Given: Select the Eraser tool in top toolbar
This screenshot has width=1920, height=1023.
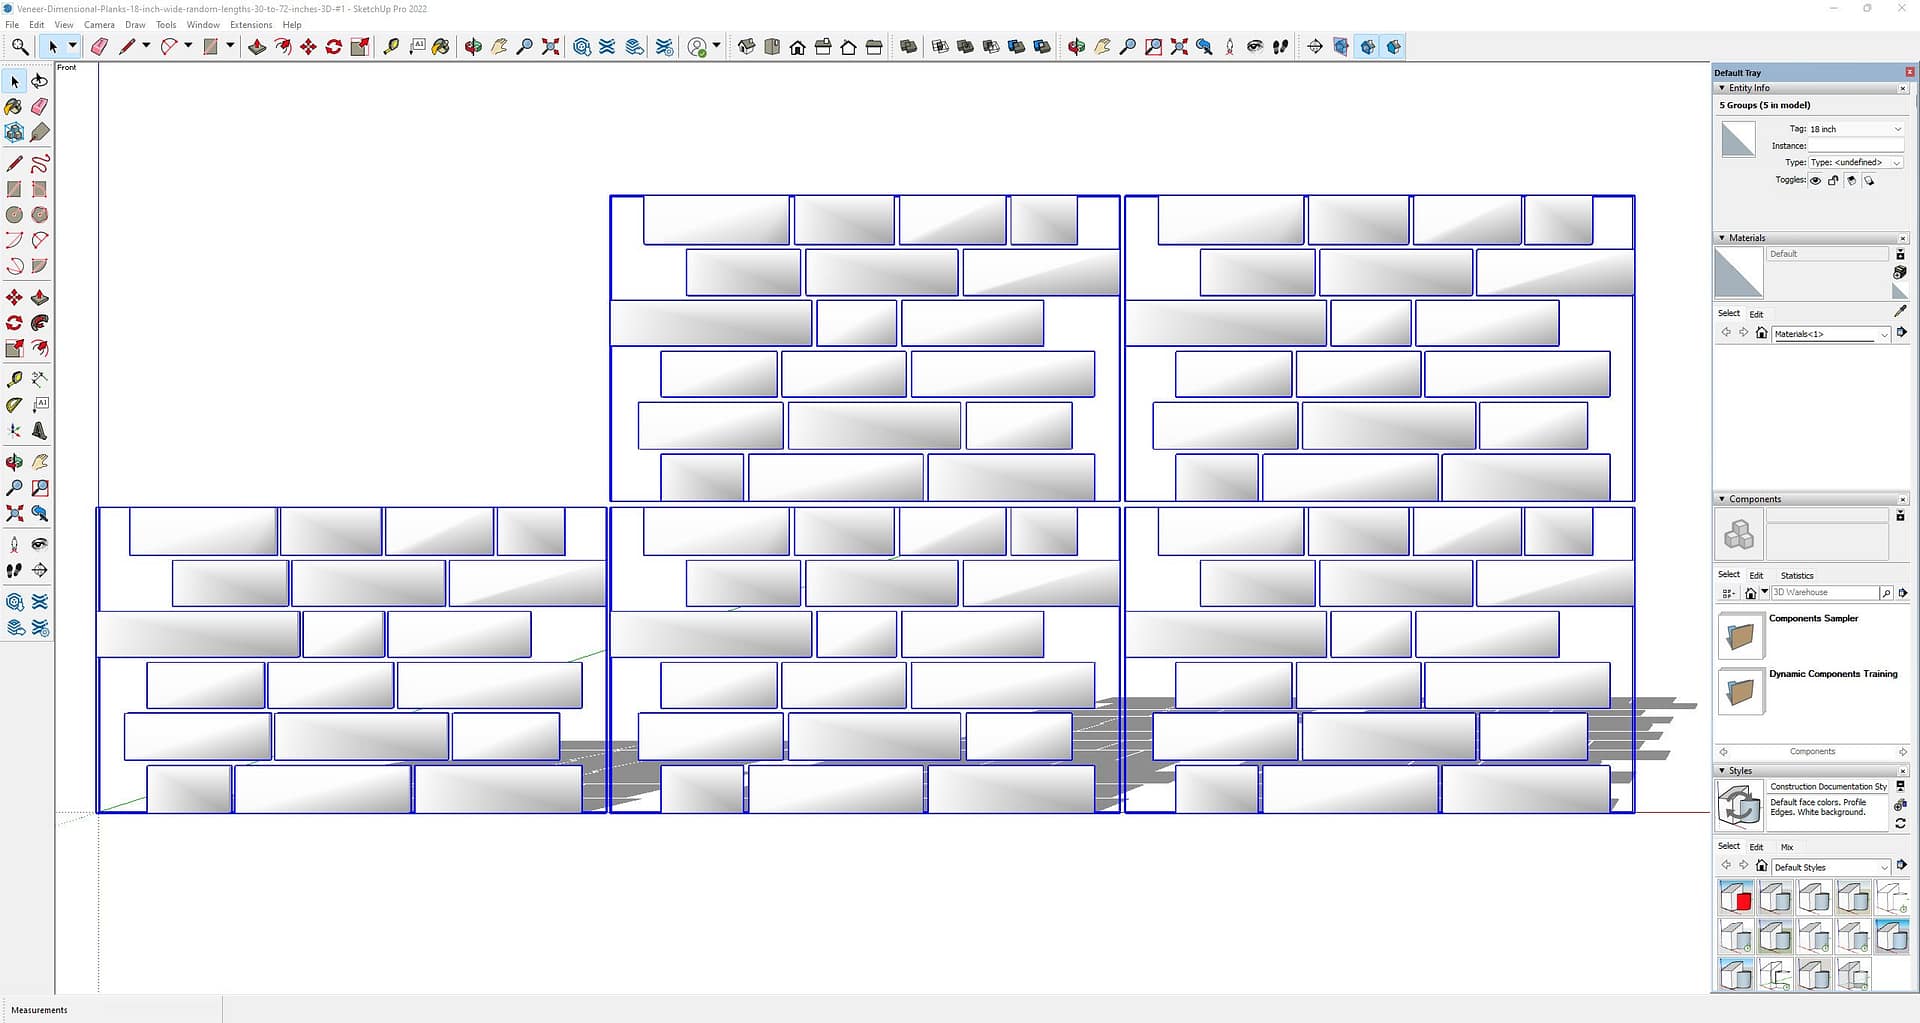Looking at the screenshot, I should pos(99,47).
